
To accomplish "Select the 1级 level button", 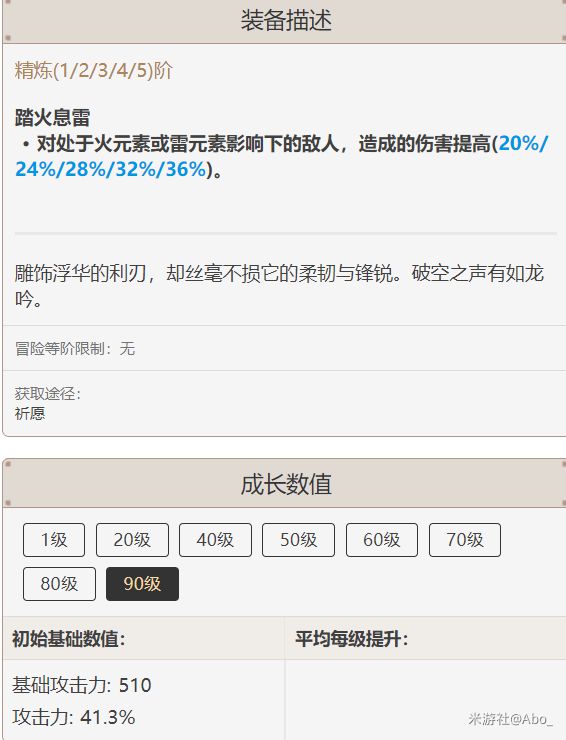I will [54, 540].
